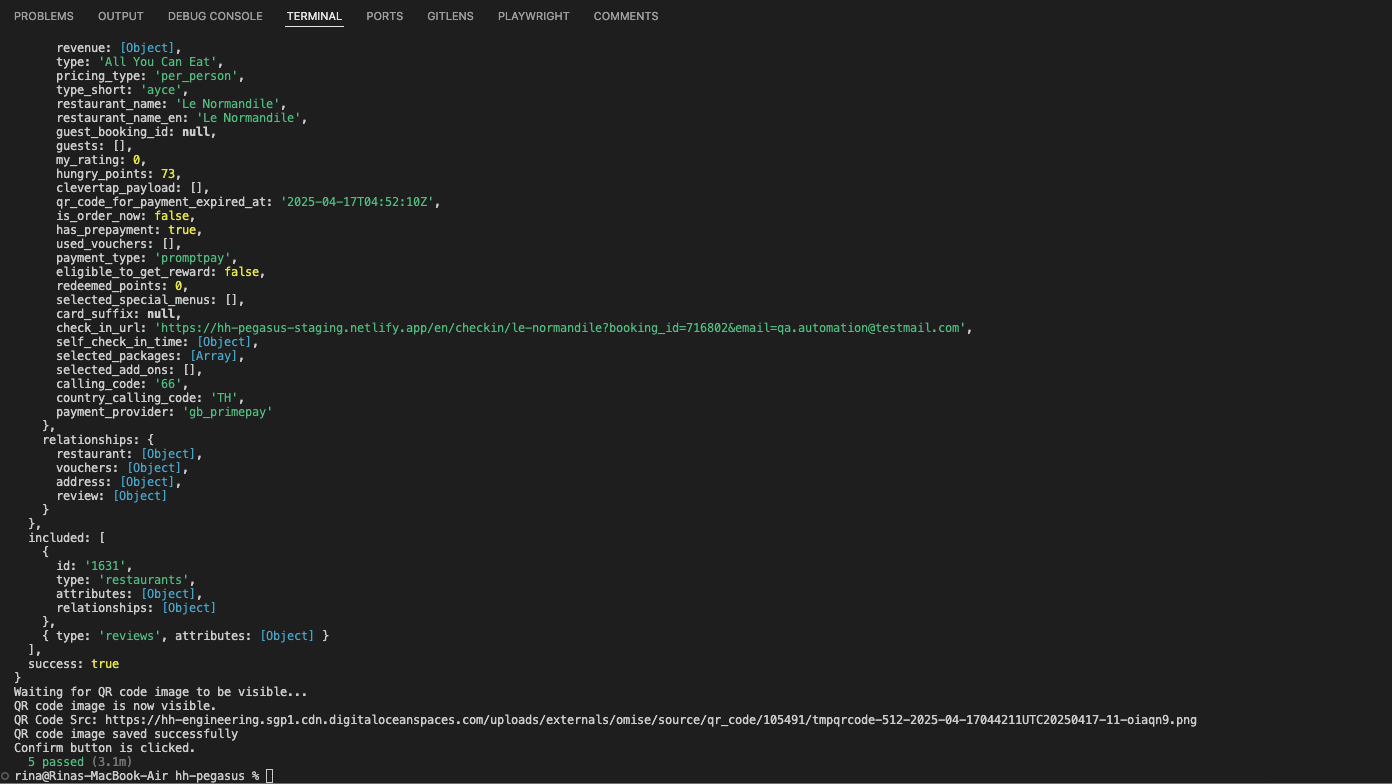Image resolution: width=1392 pixels, height=784 pixels.
Task: Open the QR Code Src digitaloceanspaces URL
Action: (x=650, y=720)
